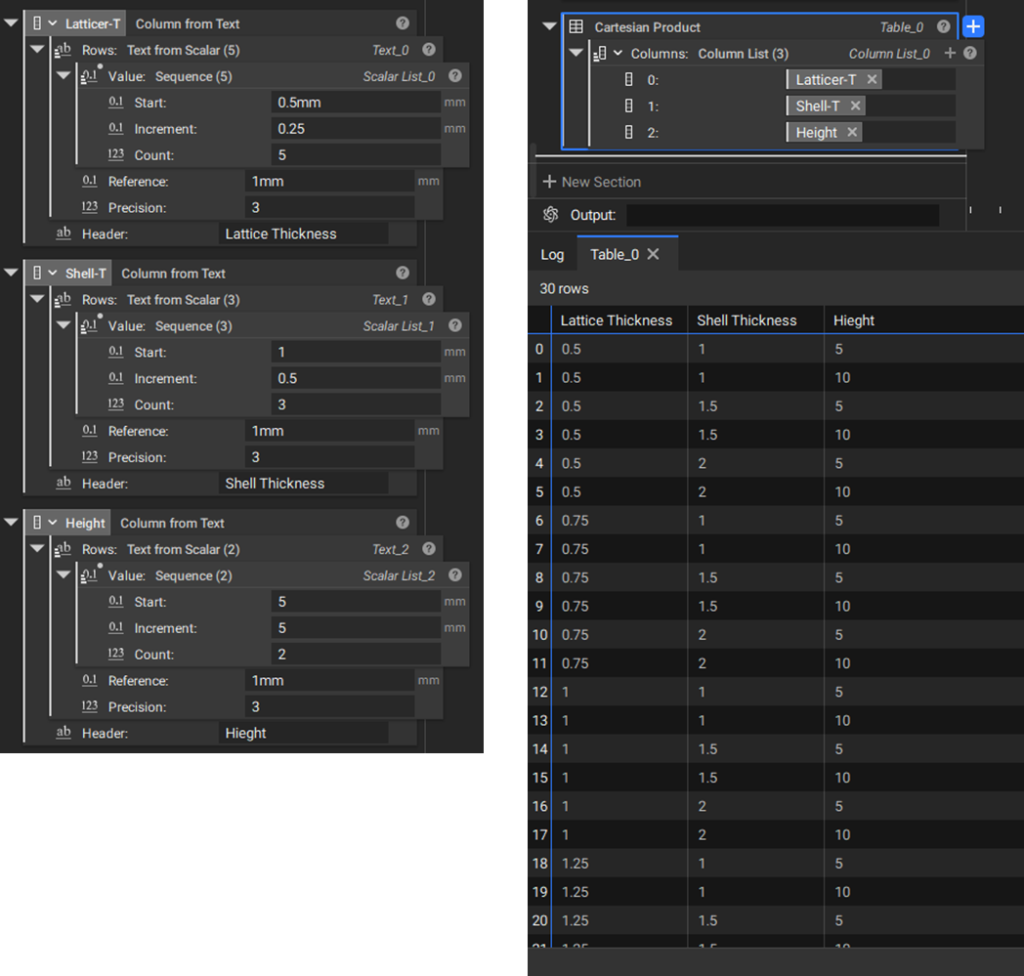Image resolution: width=1024 pixels, height=976 pixels.
Task: Edit Height Precision field value 3
Action: pyautogui.click(x=330, y=707)
